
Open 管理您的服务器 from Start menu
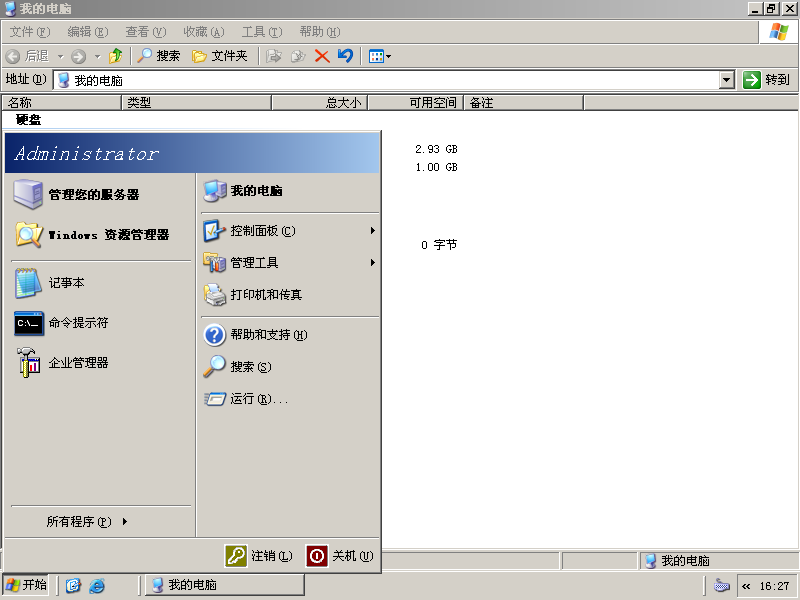[101, 194]
